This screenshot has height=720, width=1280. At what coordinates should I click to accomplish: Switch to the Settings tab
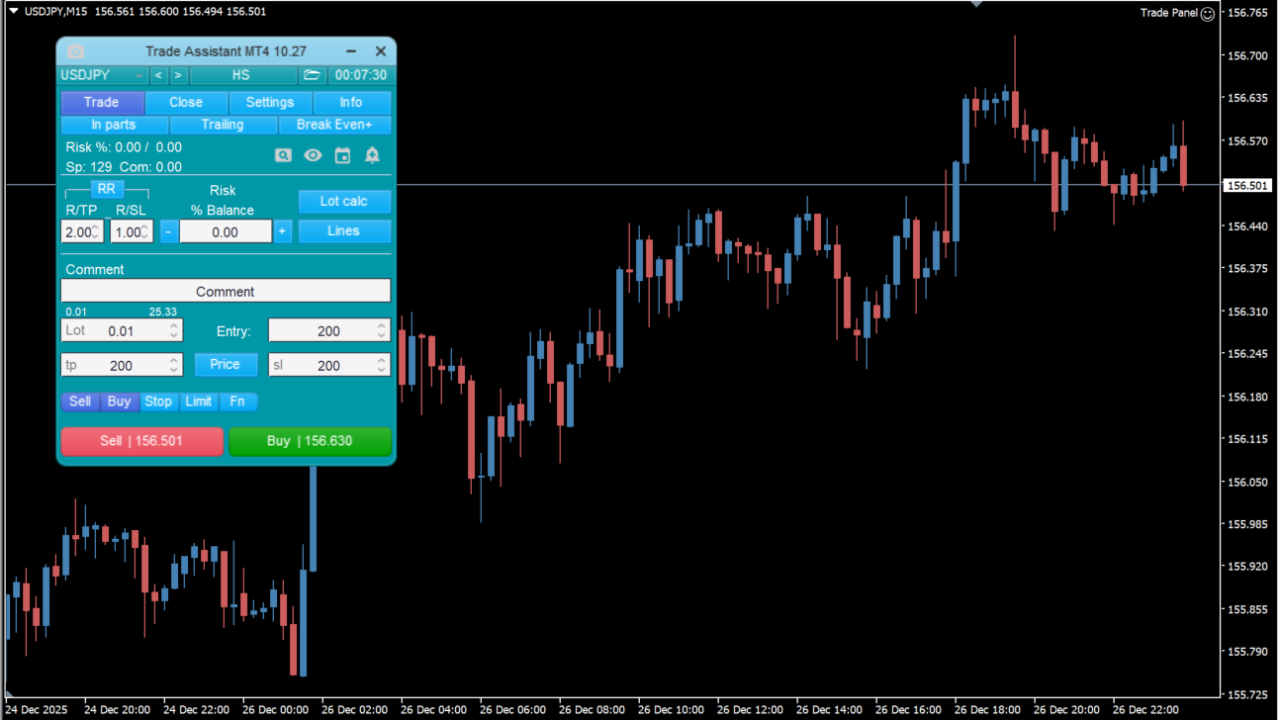point(270,102)
